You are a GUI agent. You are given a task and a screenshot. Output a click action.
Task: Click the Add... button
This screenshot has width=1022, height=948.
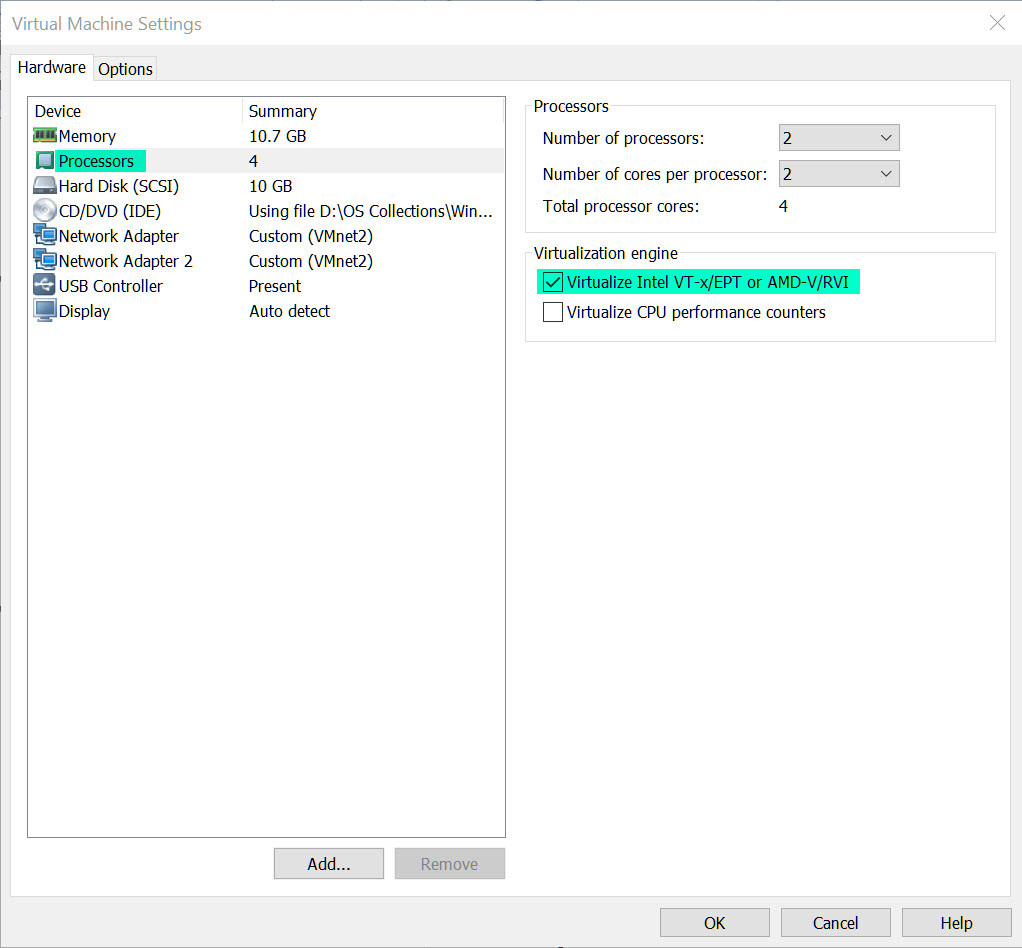(x=328, y=864)
